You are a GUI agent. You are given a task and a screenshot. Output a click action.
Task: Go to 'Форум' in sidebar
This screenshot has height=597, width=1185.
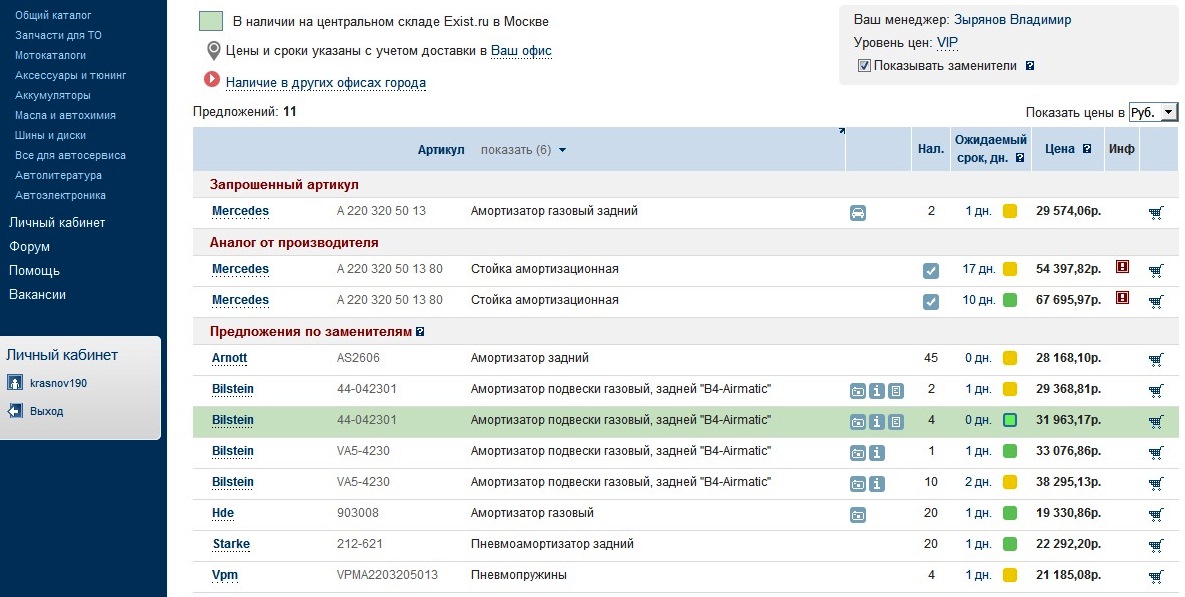tap(29, 246)
